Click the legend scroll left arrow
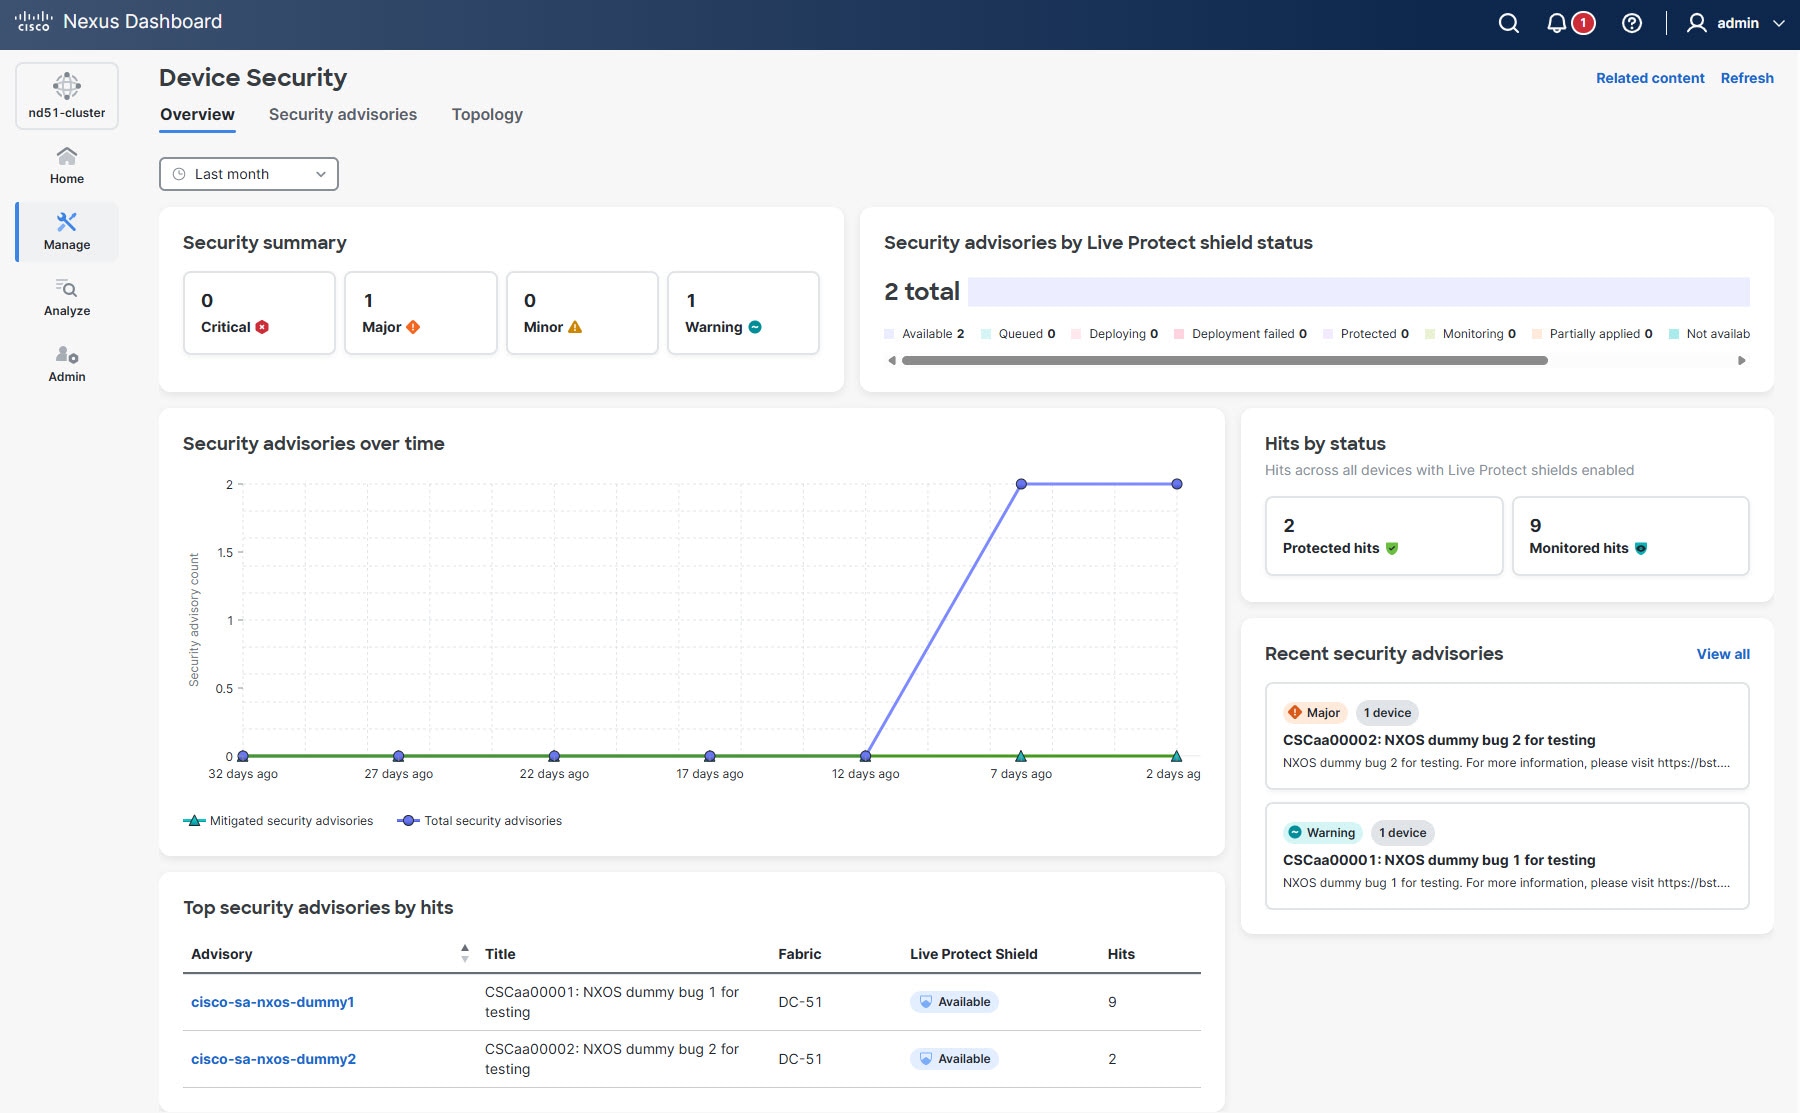 click(x=892, y=361)
